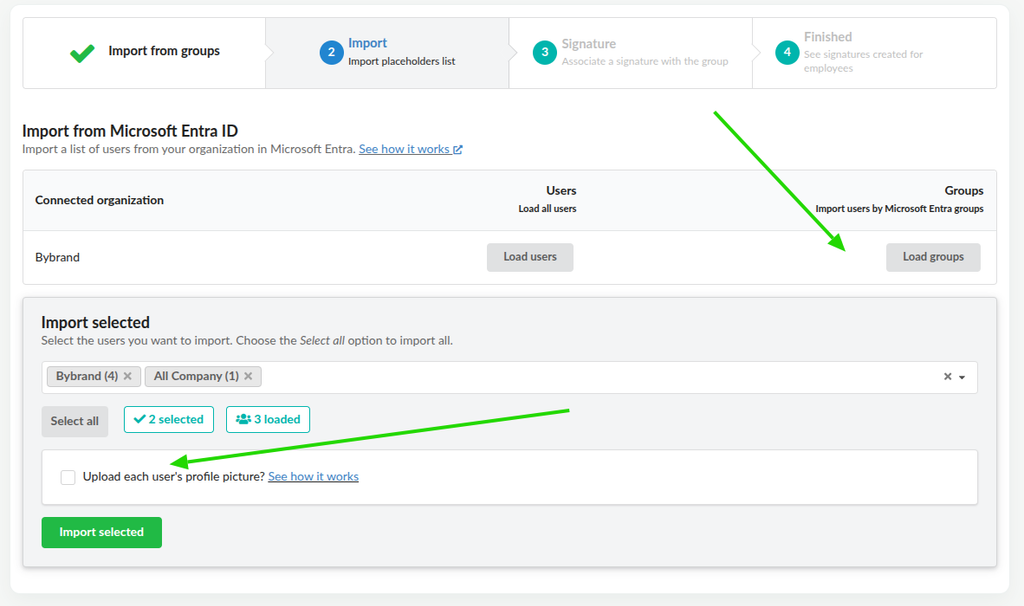This screenshot has height=606, width=1024.
Task: Click the 3 loaded badge
Action: click(268, 419)
